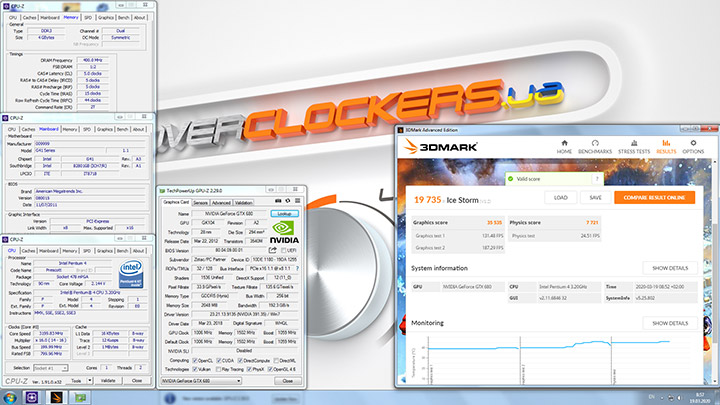Open BENCHMARKS in 3DMark navigation
Screen dimensions: 720x405
[x=595, y=147]
